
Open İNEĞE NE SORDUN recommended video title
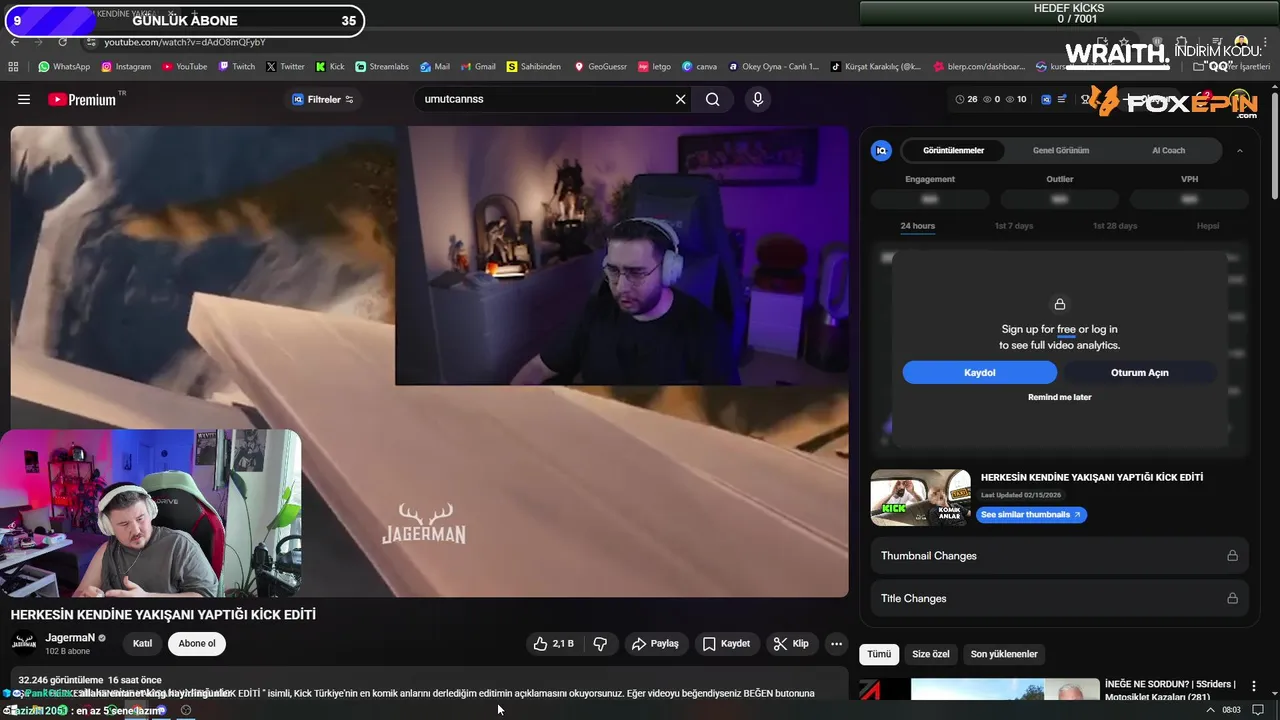coord(1170,690)
